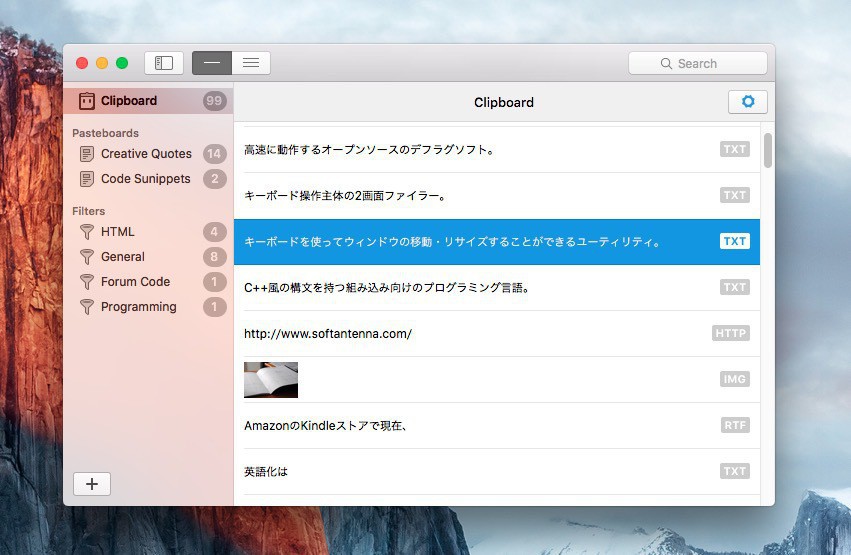The width and height of the screenshot is (851, 555).
Task: Click the Code Sunippets document icon
Action: tap(86, 179)
